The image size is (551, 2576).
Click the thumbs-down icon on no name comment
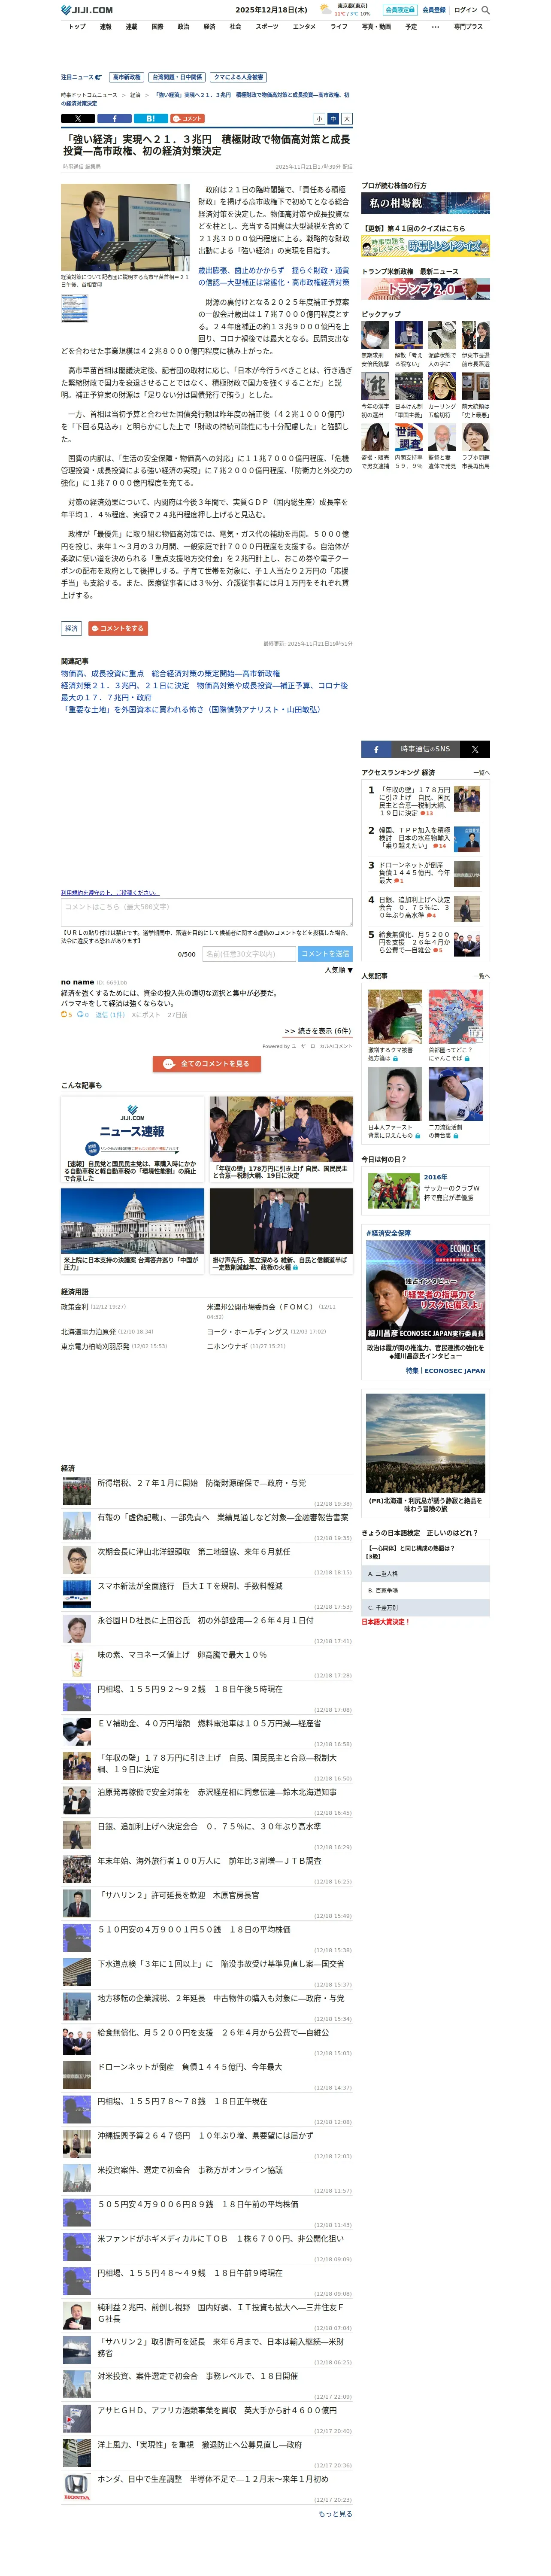pyautogui.click(x=81, y=1015)
